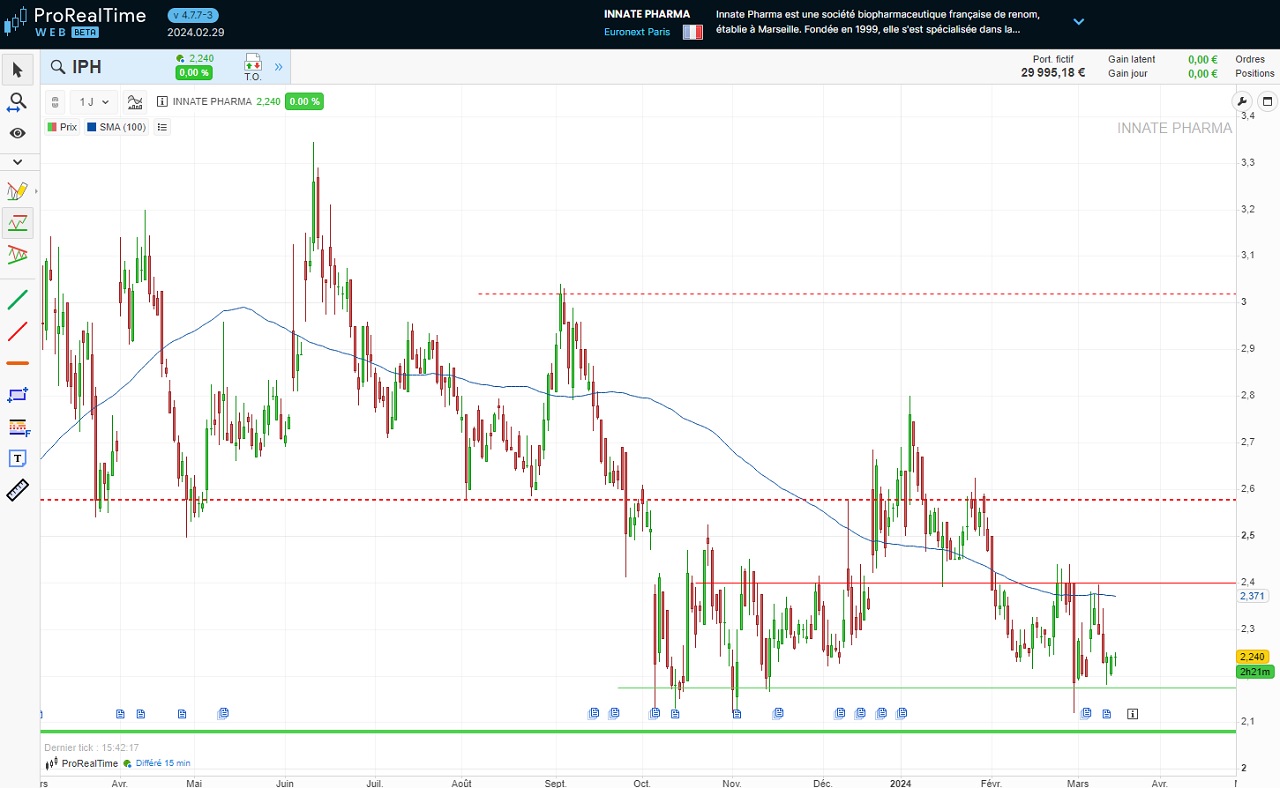Open the indicators chart icon
Image resolution: width=1280 pixels, height=788 pixels.
(135, 102)
